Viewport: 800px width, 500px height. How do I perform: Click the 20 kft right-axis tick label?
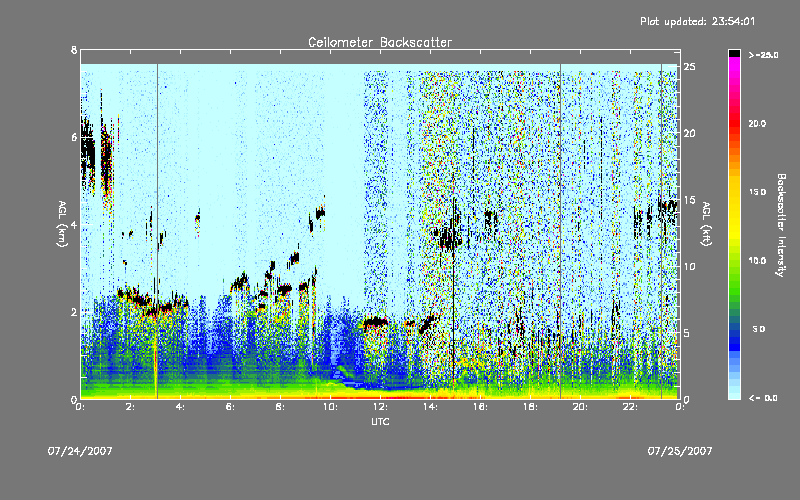click(x=690, y=133)
